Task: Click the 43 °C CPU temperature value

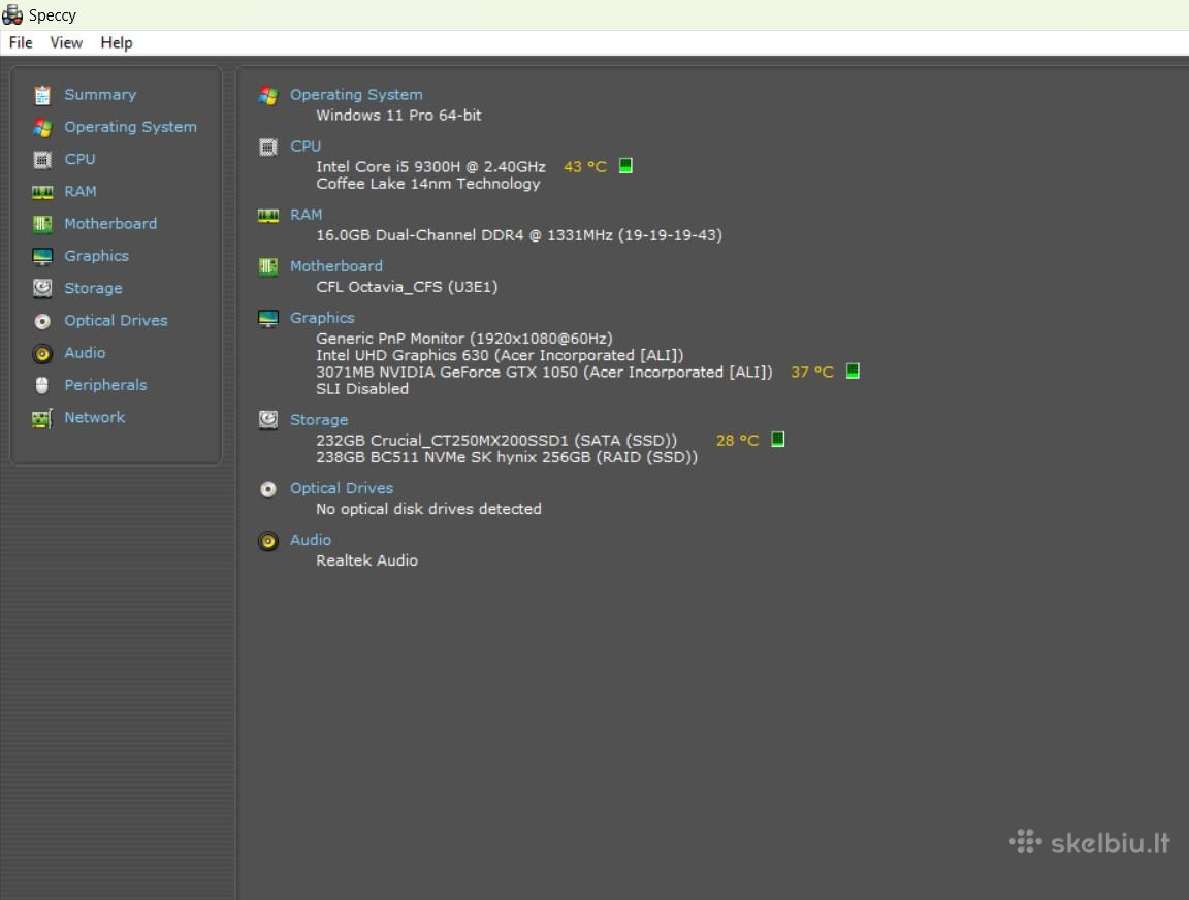Action: pos(585,166)
